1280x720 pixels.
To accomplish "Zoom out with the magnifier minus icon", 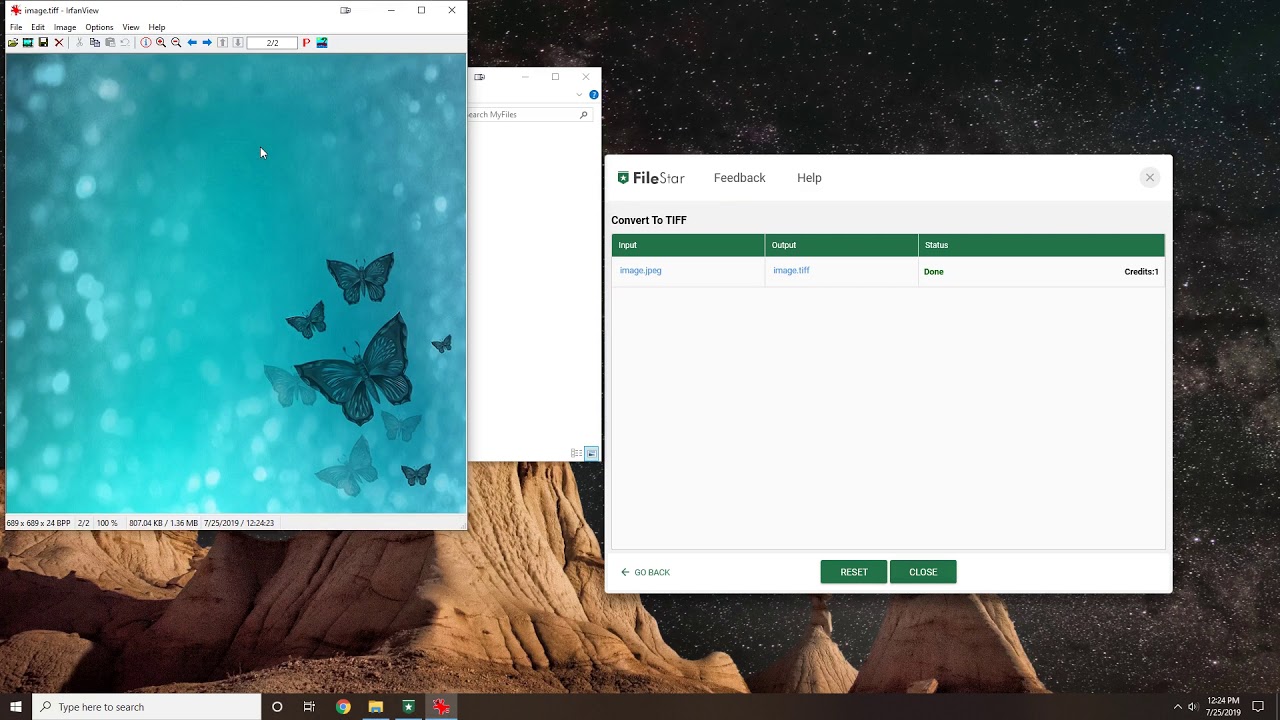I will tap(176, 43).
